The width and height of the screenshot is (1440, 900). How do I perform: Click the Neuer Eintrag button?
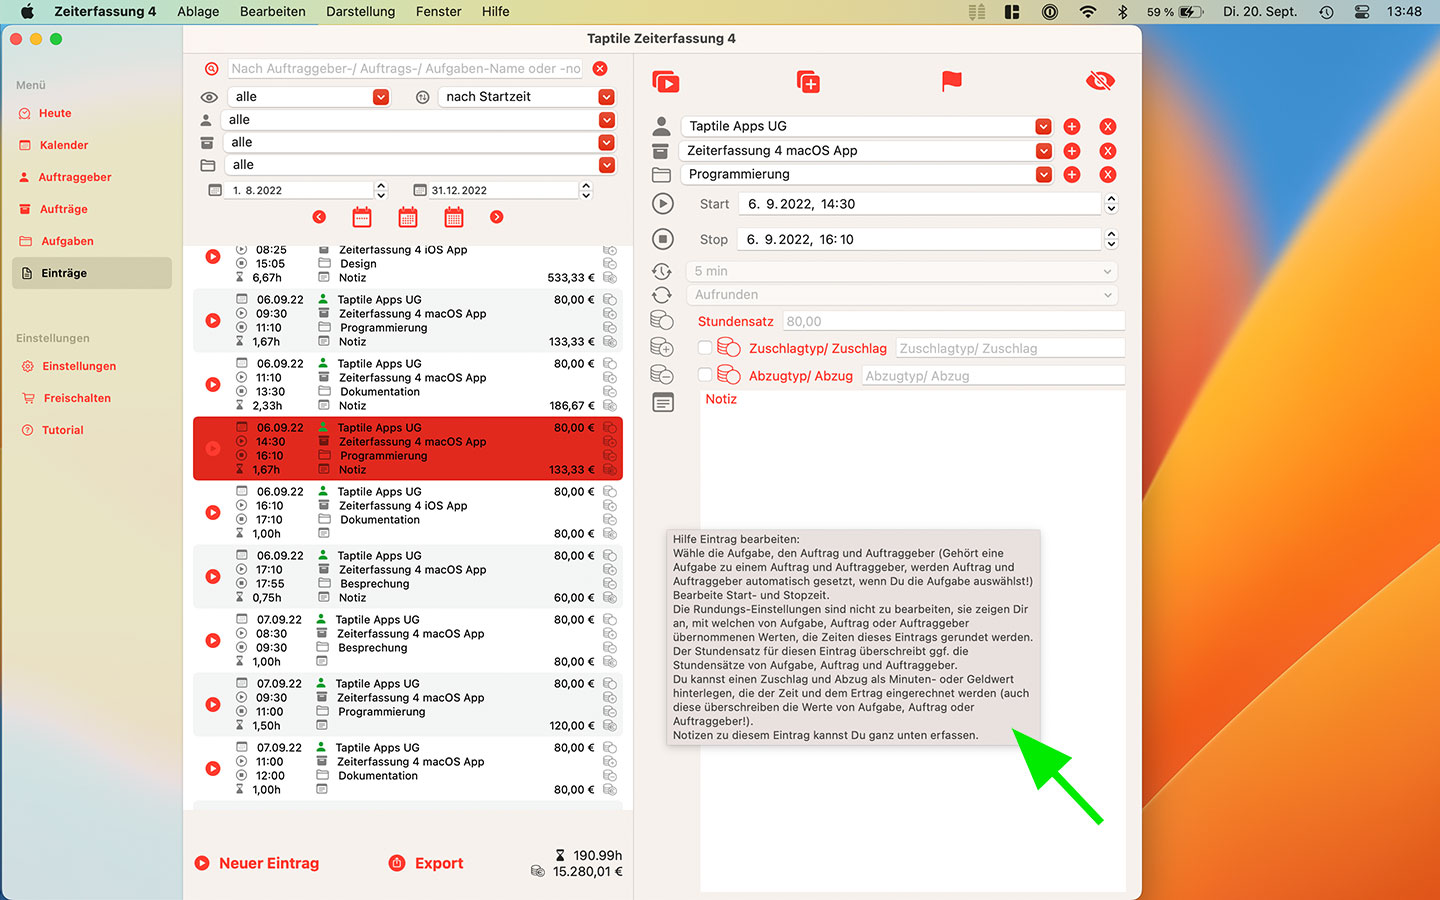(x=257, y=863)
